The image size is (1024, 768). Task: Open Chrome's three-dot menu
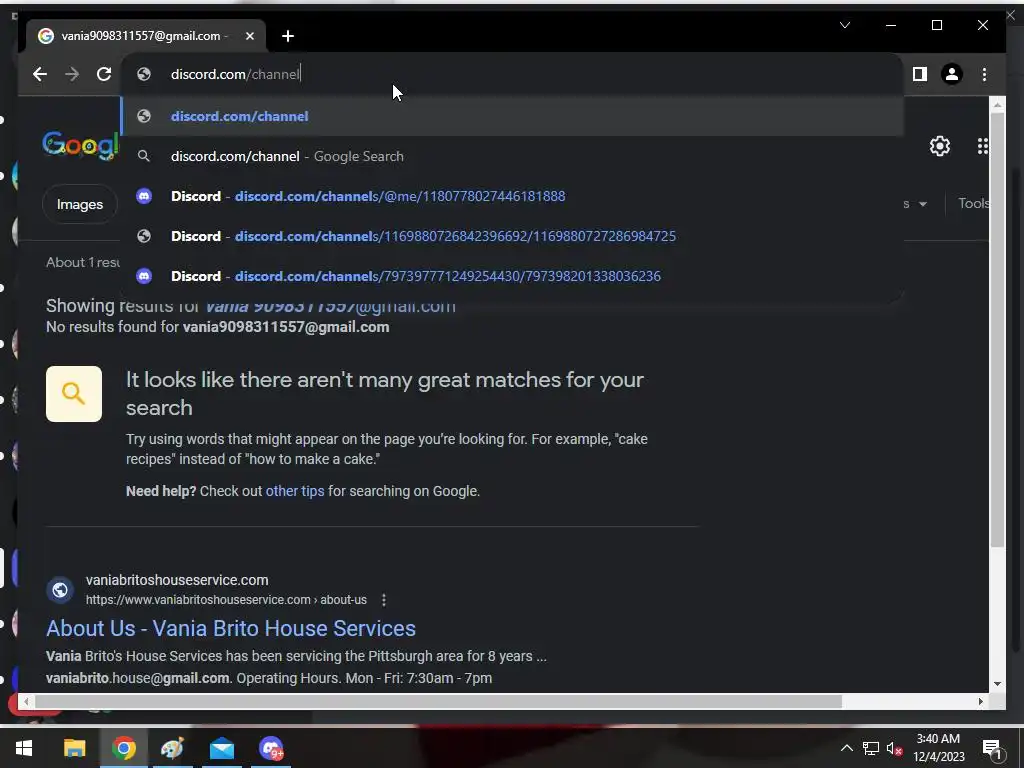984,74
